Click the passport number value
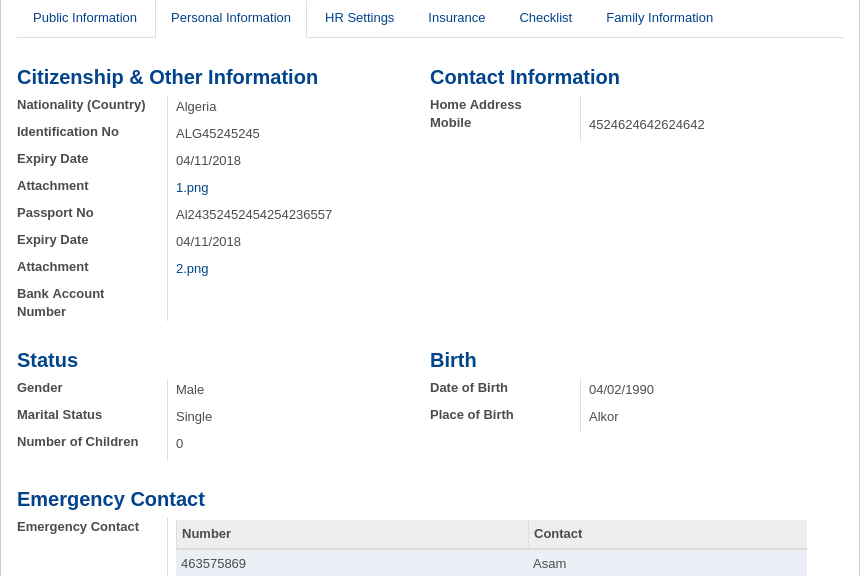 253,215
